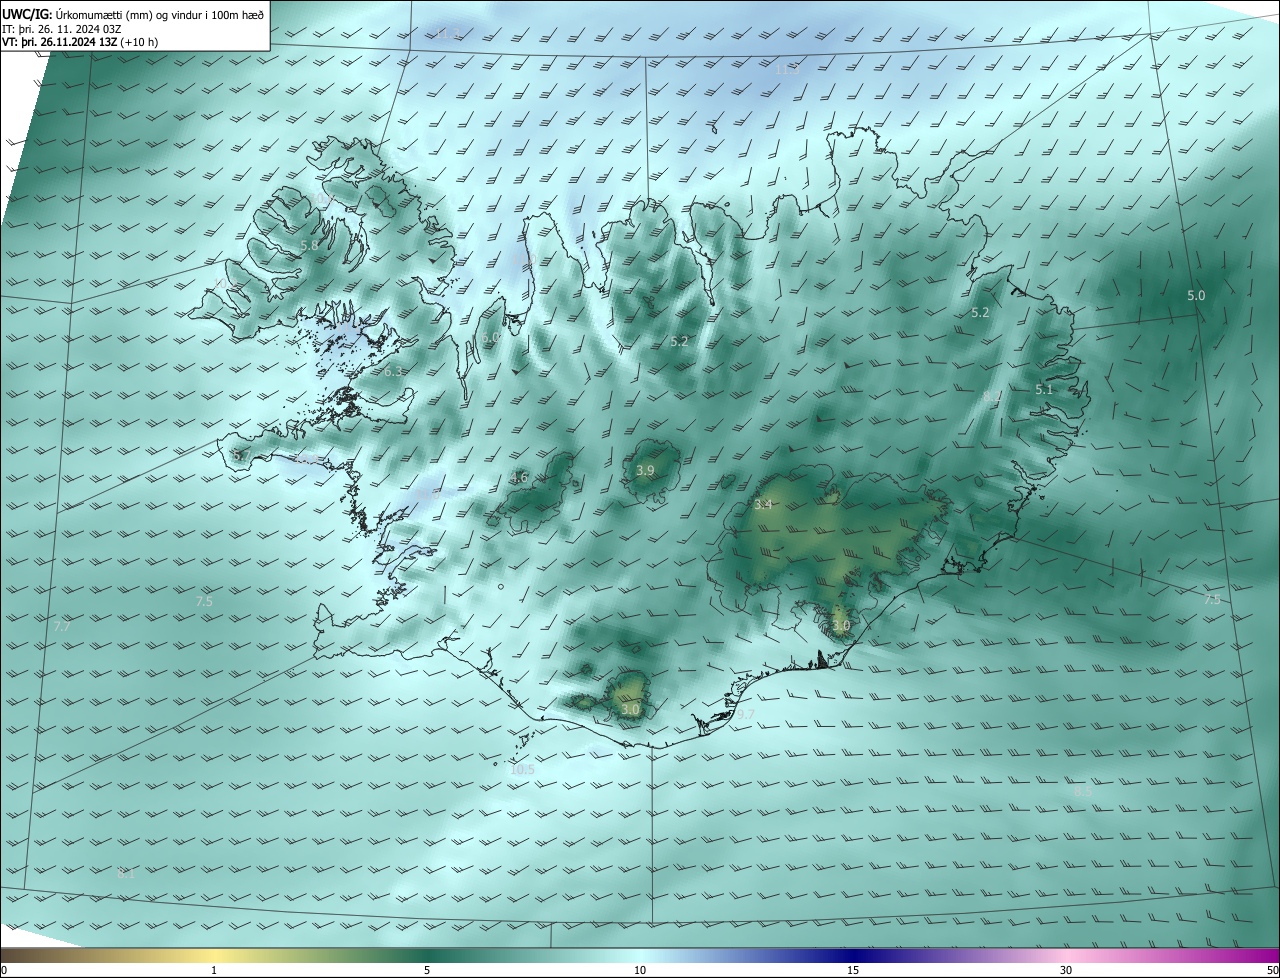Click the 30 tick on the color scale
Screen dimensions: 1280x978
pos(1066,971)
